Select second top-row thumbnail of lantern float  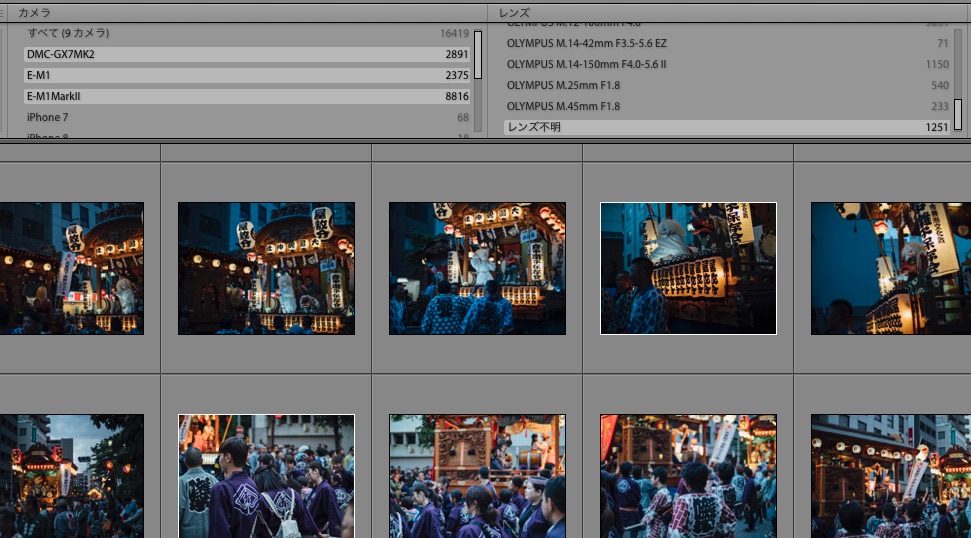point(266,269)
